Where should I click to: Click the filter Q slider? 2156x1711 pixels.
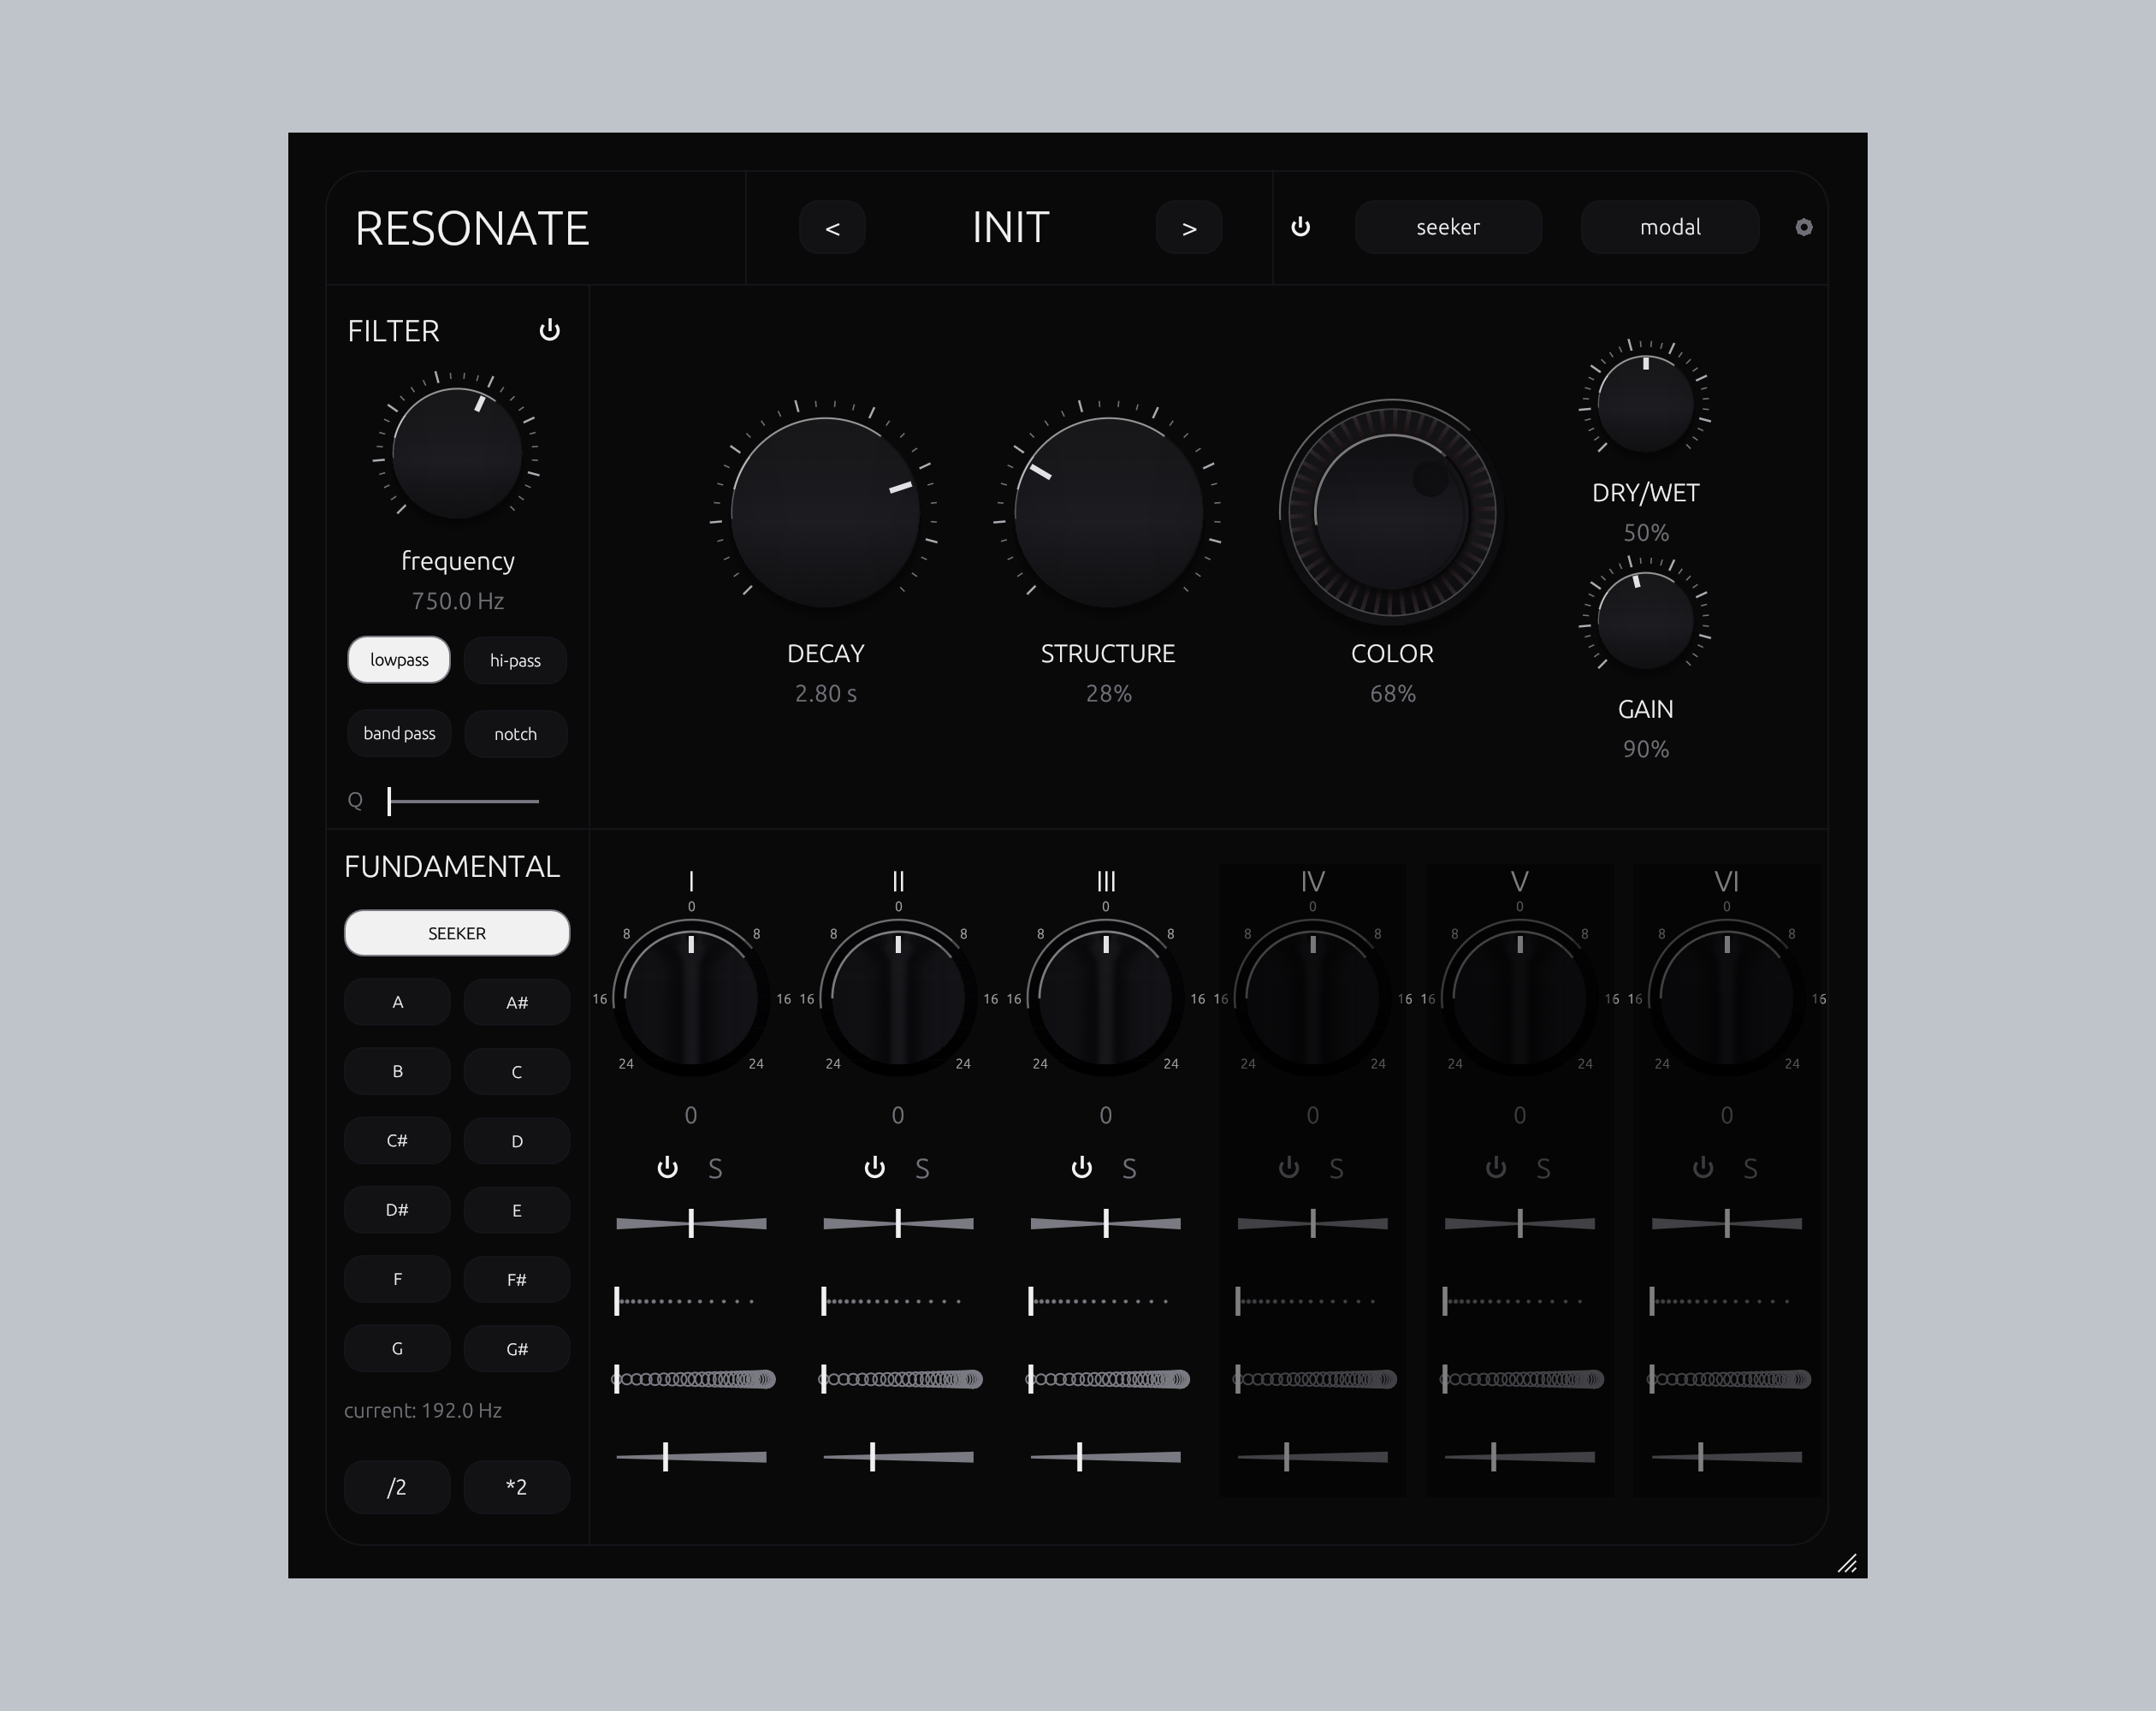[x=463, y=801]
